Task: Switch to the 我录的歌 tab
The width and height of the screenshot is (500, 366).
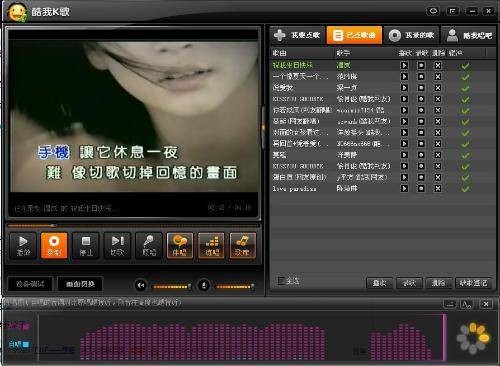Action: pyautogui.click(x=412, y=35)
